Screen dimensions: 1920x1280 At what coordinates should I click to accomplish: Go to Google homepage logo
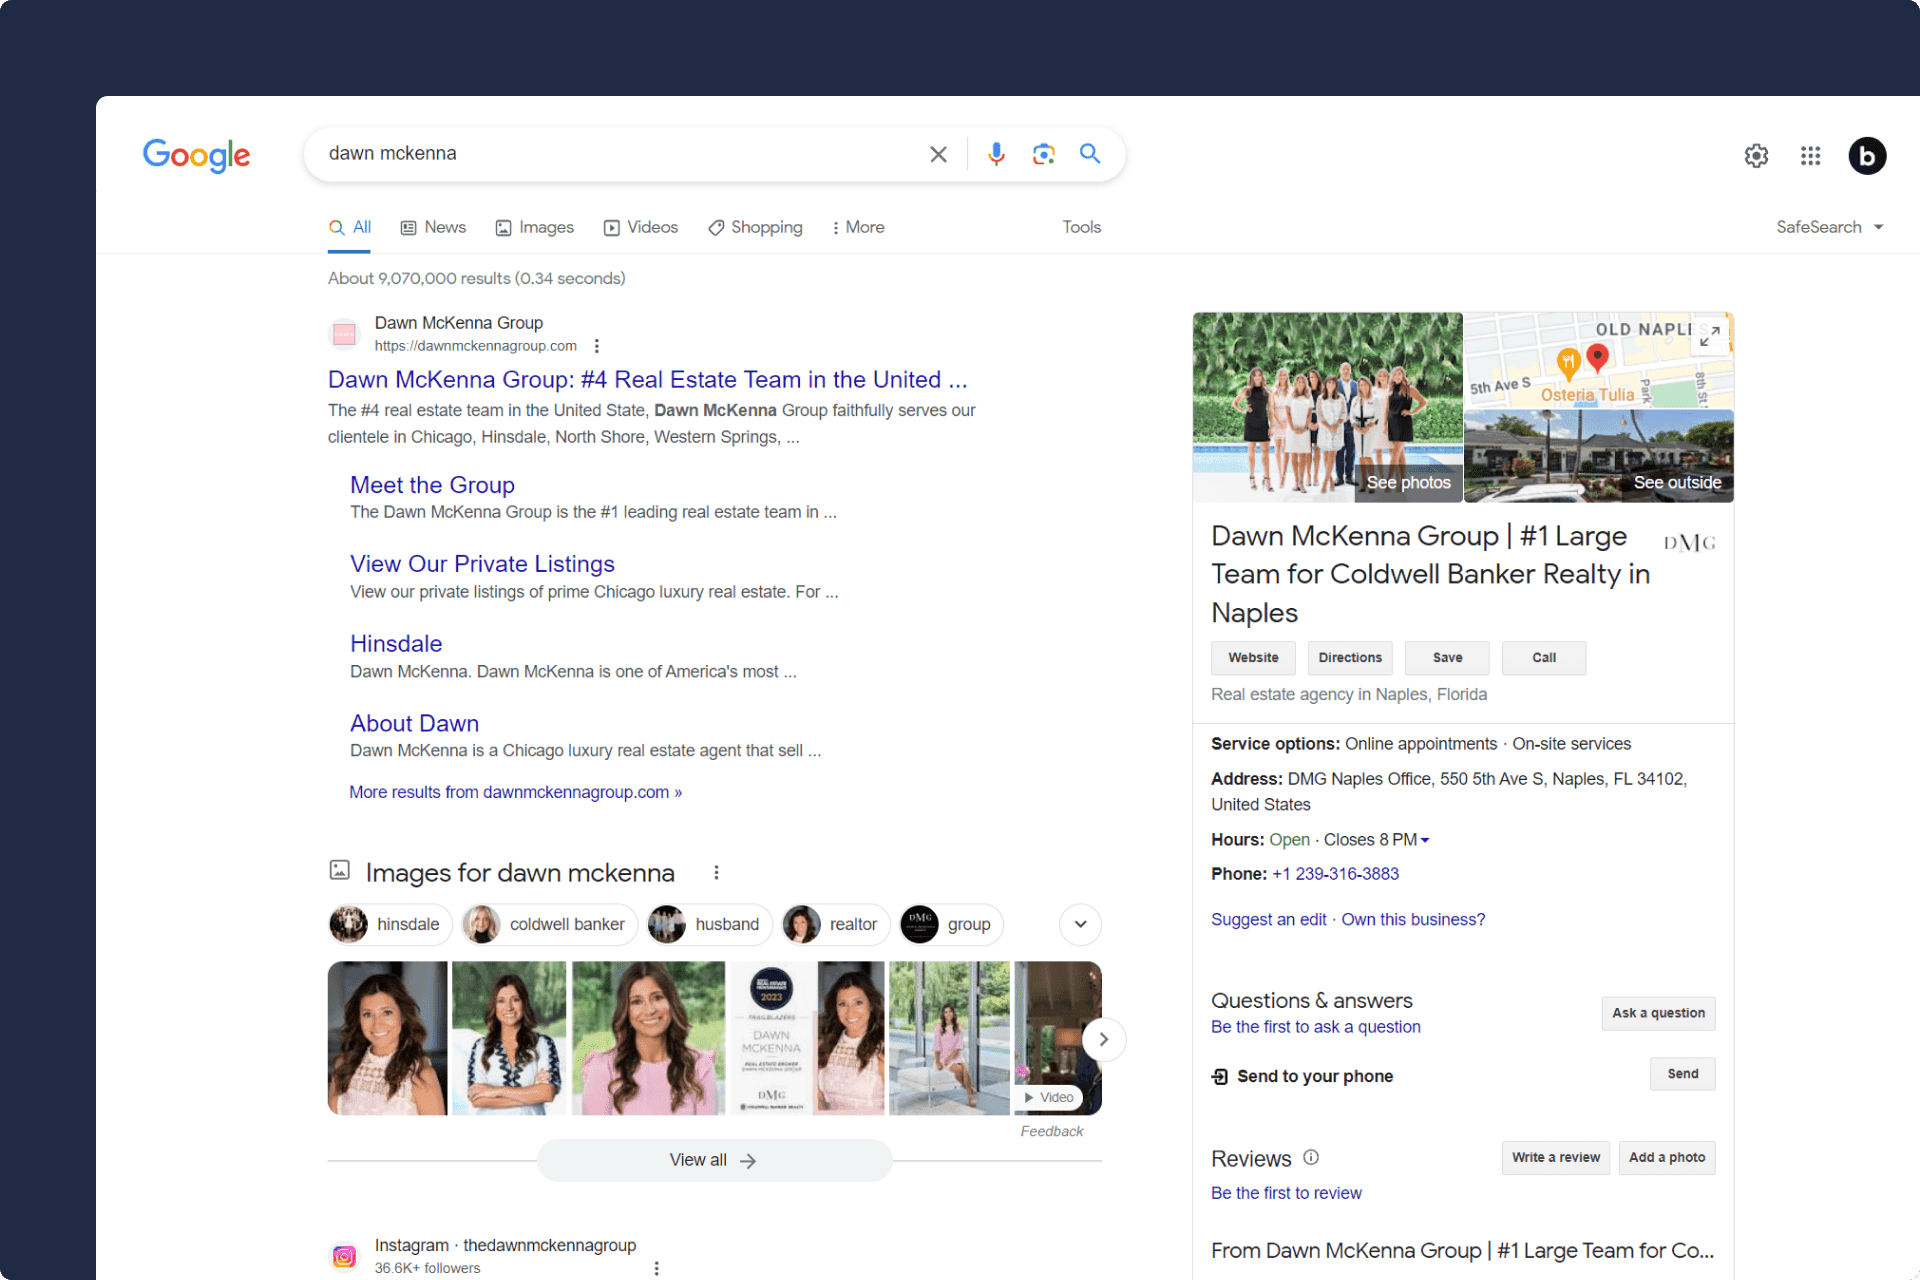coord(197,155)
